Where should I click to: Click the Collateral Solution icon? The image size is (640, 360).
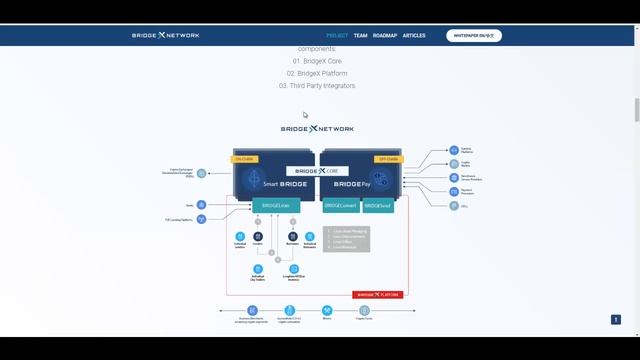[240, 236]
